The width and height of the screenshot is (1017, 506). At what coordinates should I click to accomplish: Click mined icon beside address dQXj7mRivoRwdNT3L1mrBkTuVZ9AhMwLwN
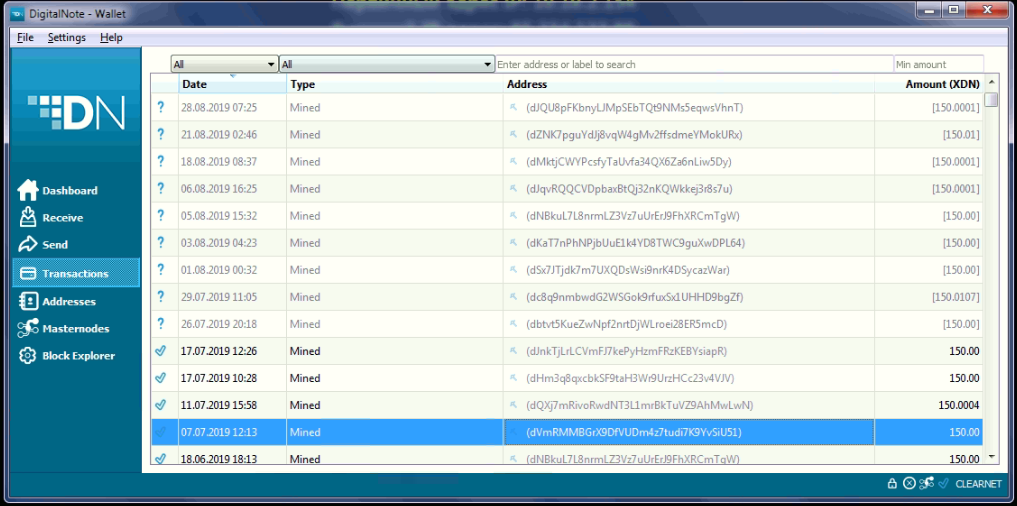[514, 405]
